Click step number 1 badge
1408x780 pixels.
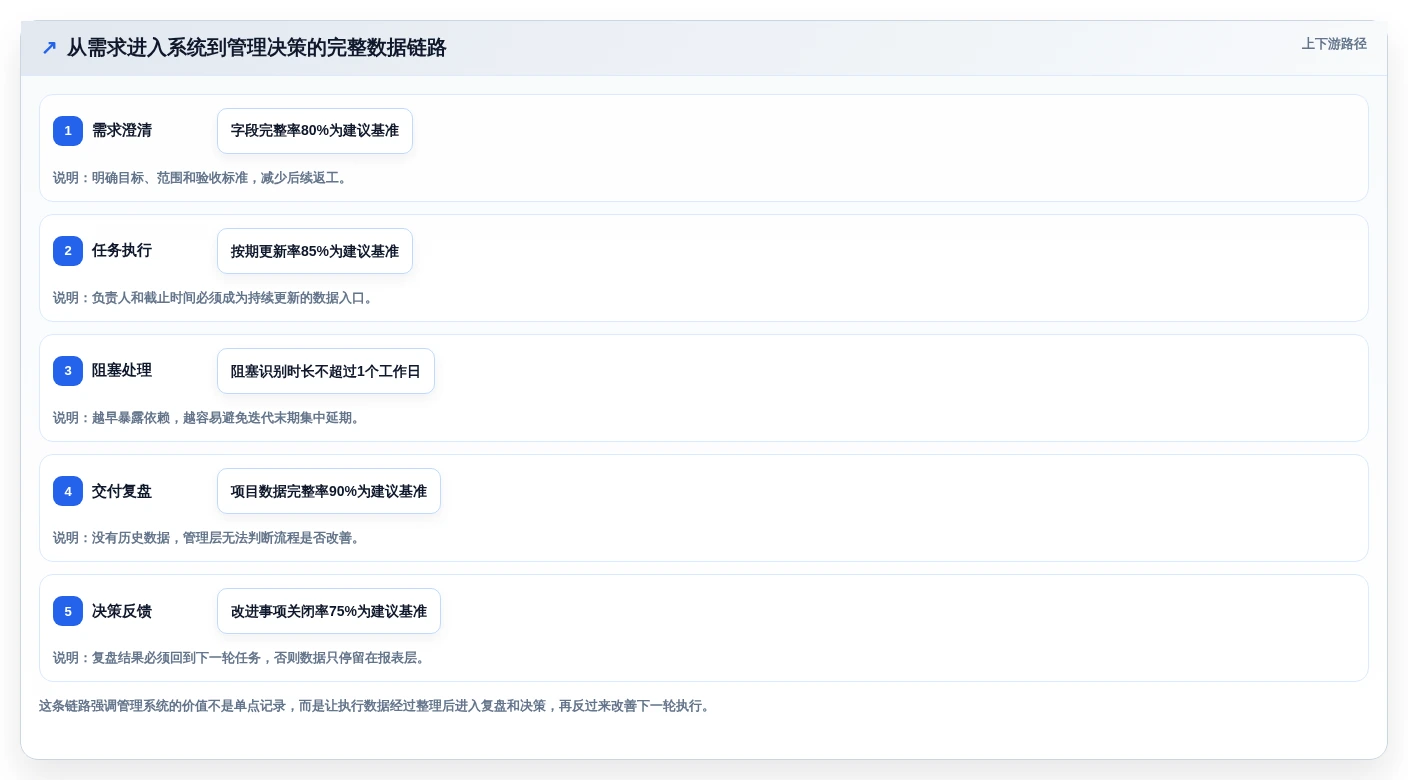68,131
